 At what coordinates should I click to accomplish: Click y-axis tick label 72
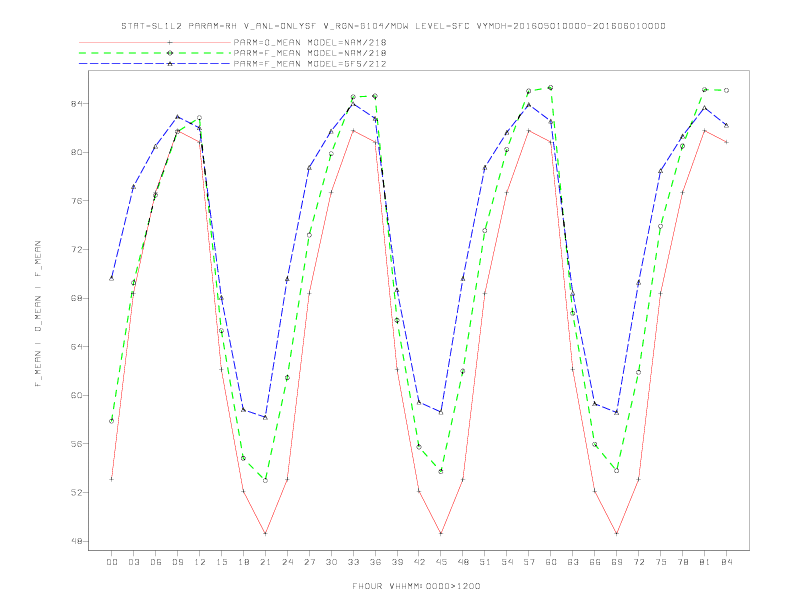point(77,249)
